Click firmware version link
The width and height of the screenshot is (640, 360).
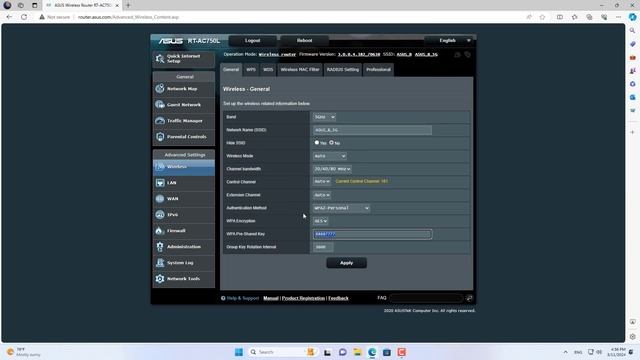click(359, 54)
